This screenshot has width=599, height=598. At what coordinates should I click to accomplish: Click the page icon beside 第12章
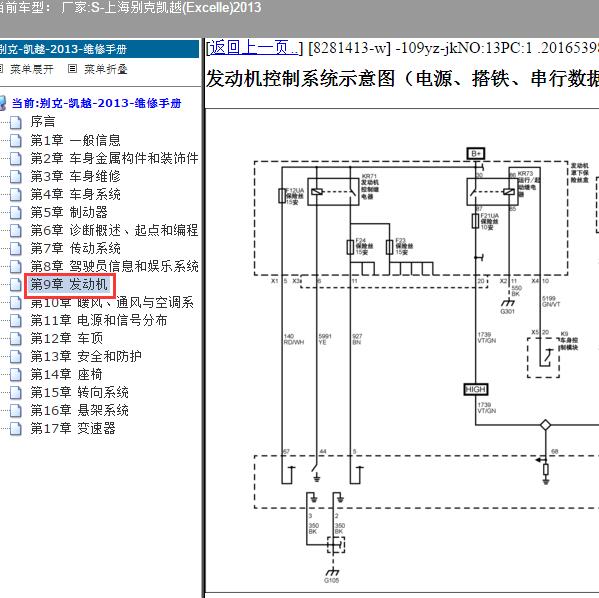click(16, 339)
